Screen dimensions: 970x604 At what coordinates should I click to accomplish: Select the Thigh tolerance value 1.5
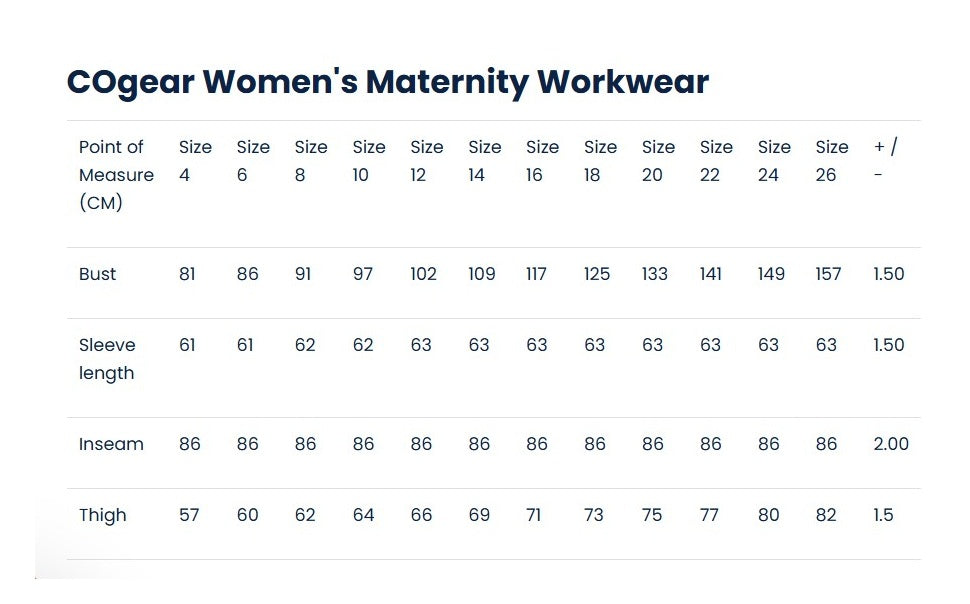point(883,515)
